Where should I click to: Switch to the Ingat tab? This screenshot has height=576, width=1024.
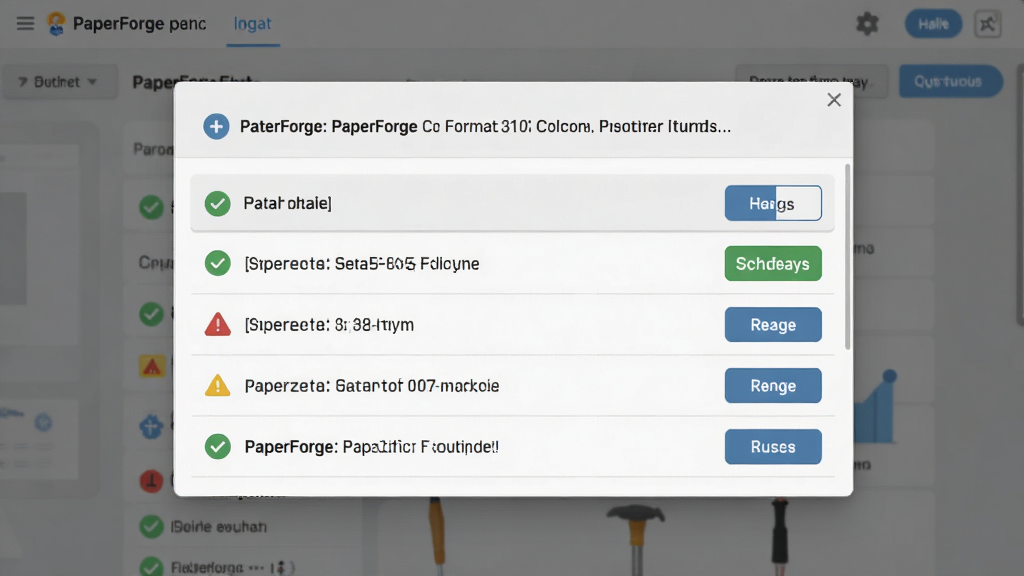tap(253, 24)
